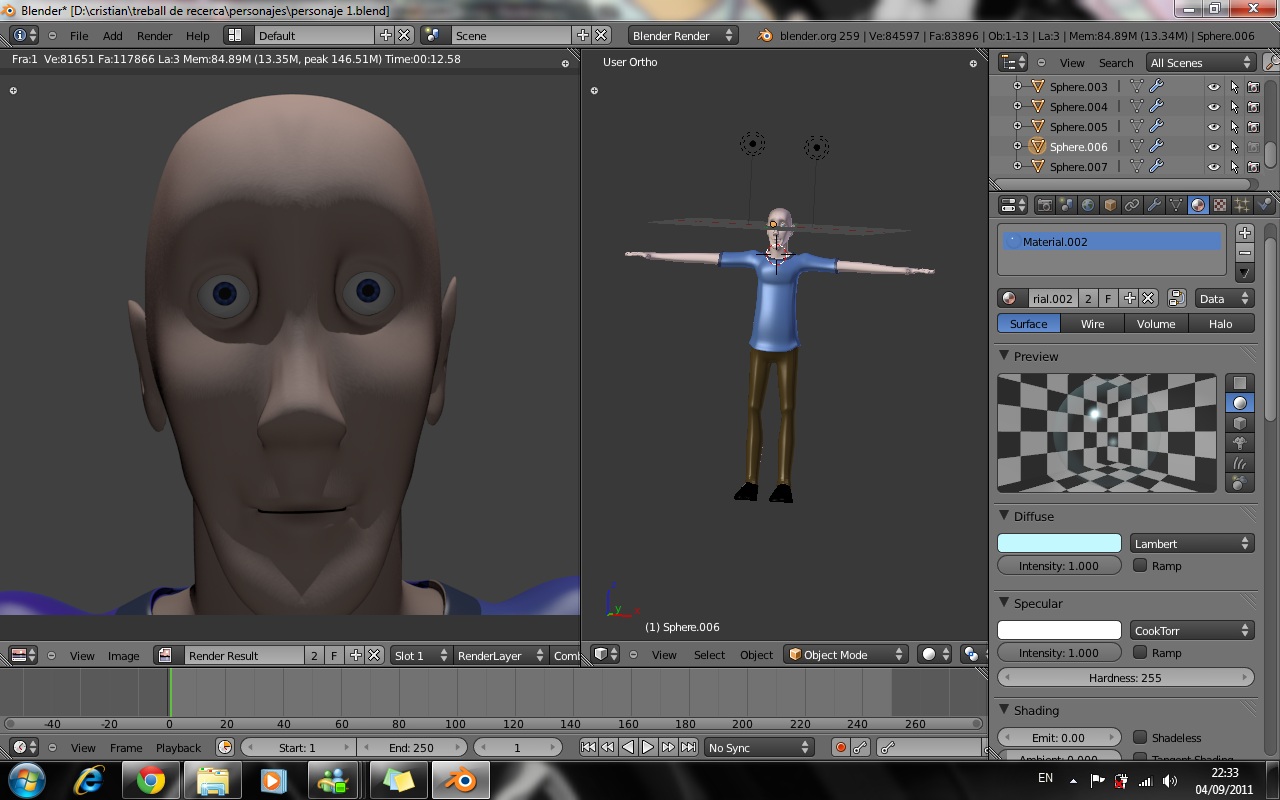Remove the selected material slot

(1245, 252)
